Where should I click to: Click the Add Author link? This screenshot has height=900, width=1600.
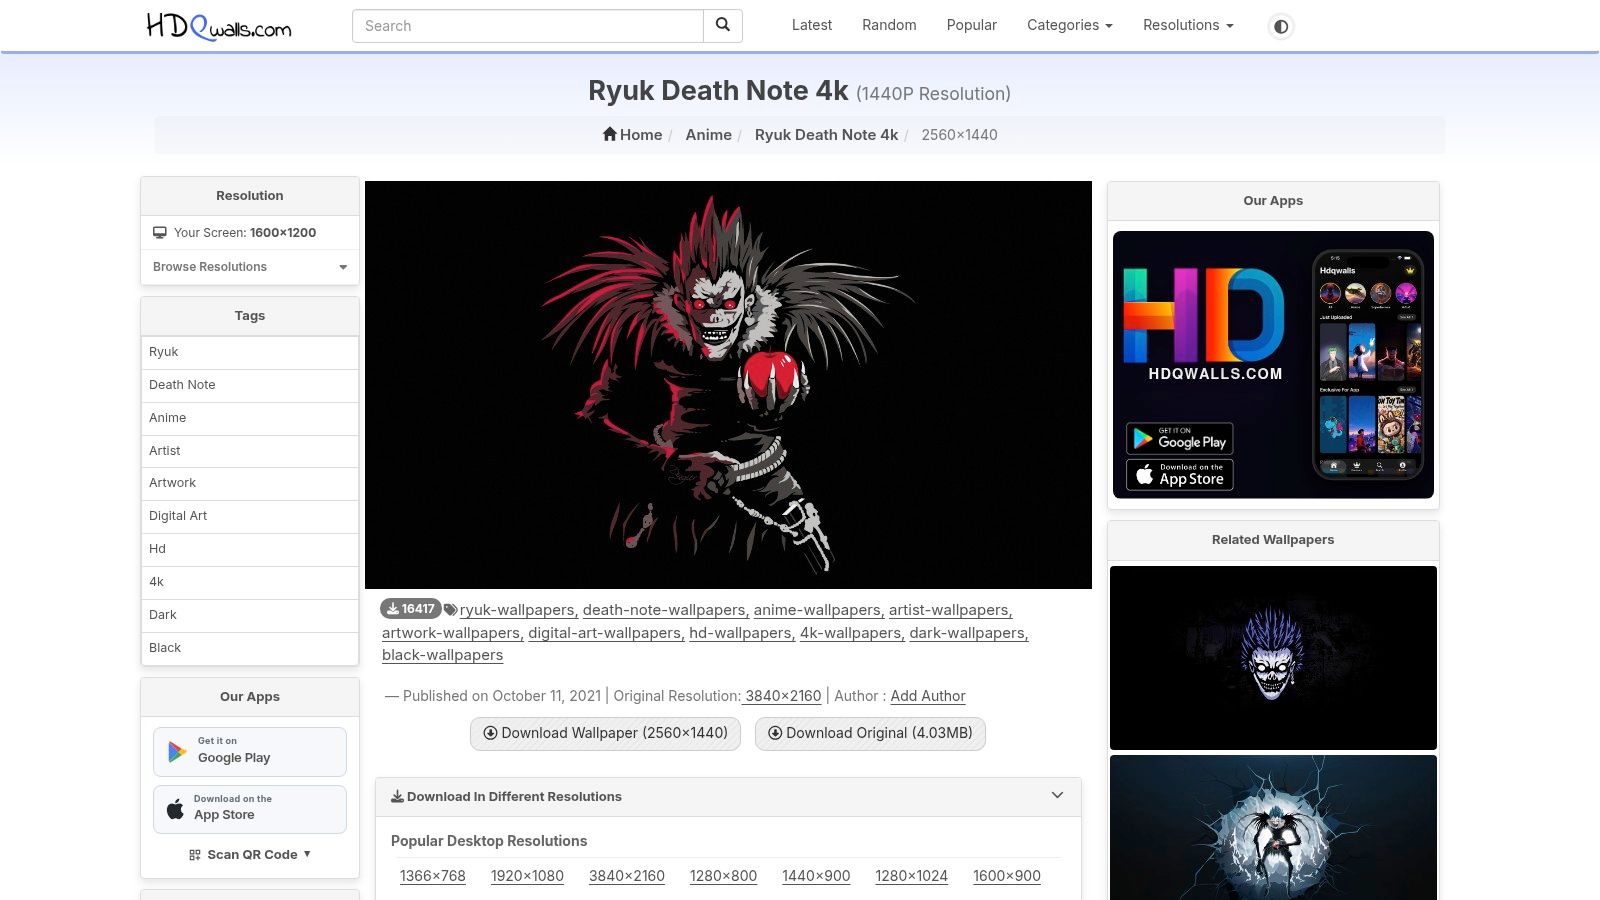(x=928, y=696)
